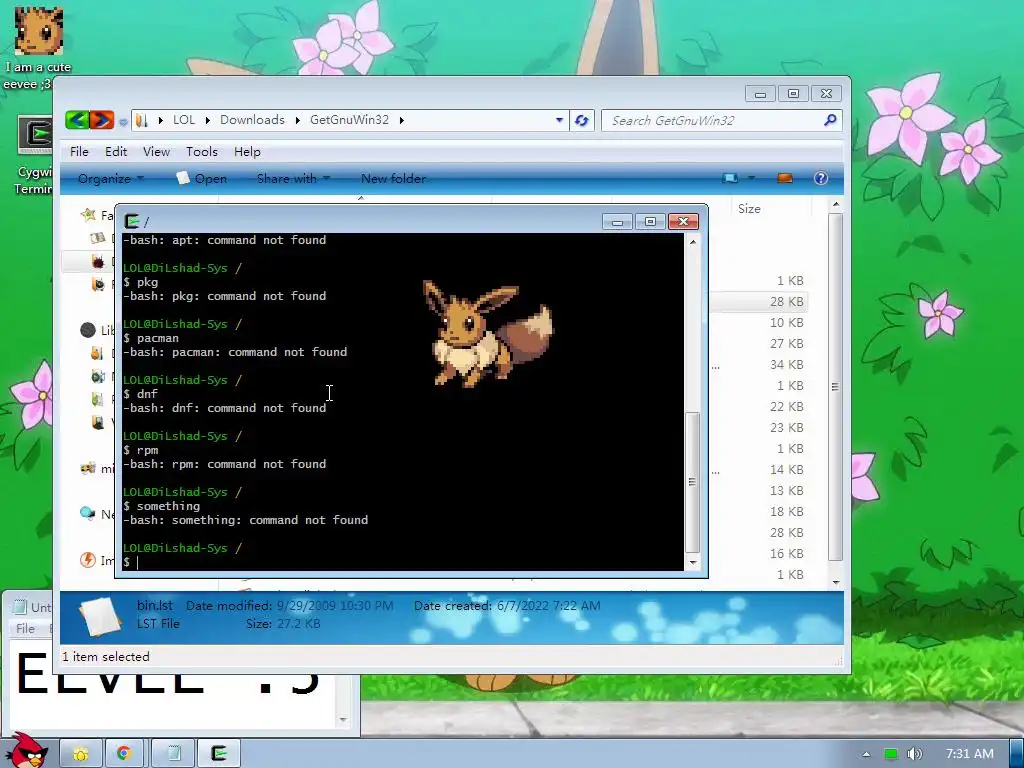This screenshot has width=1024, height=768.
Task: Switch to Notepad from the taskbar
Action: [x=174, y=754]
